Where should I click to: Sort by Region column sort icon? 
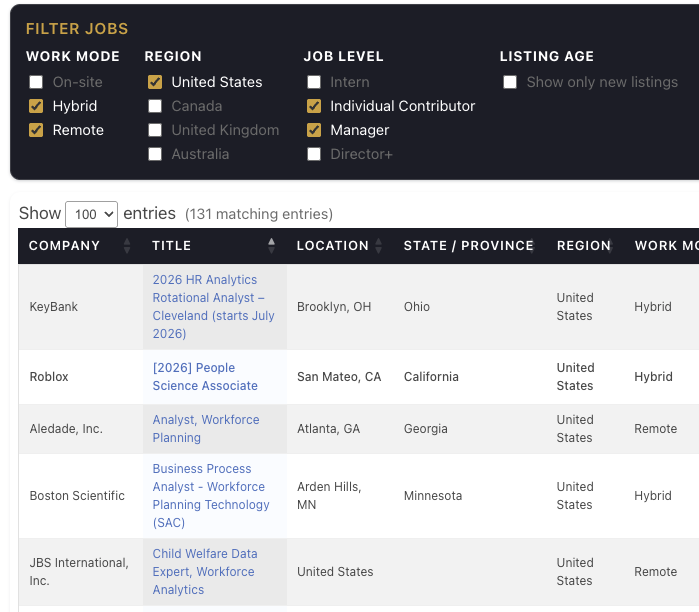coord(609,246)
